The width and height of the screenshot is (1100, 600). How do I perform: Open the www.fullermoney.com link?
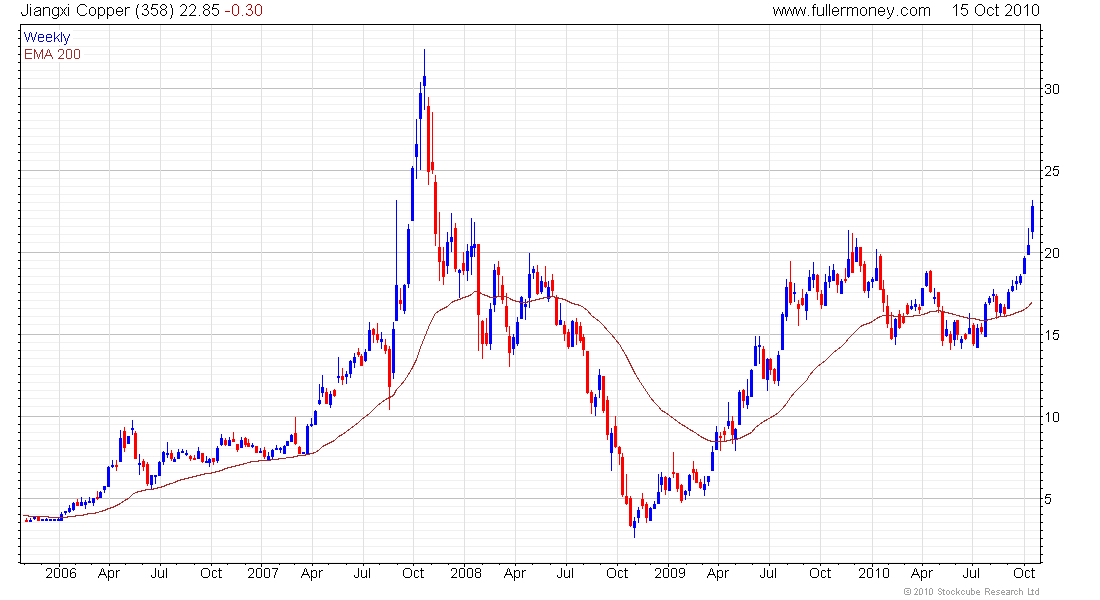coord(851,11)
